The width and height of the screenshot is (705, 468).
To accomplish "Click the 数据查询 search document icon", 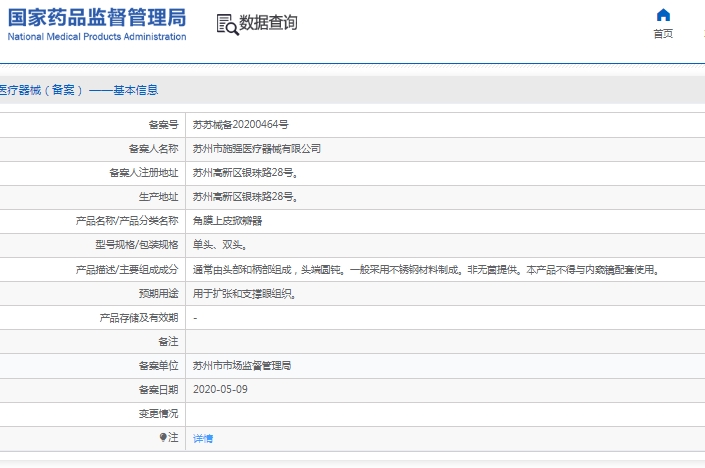I will [227, 24].
